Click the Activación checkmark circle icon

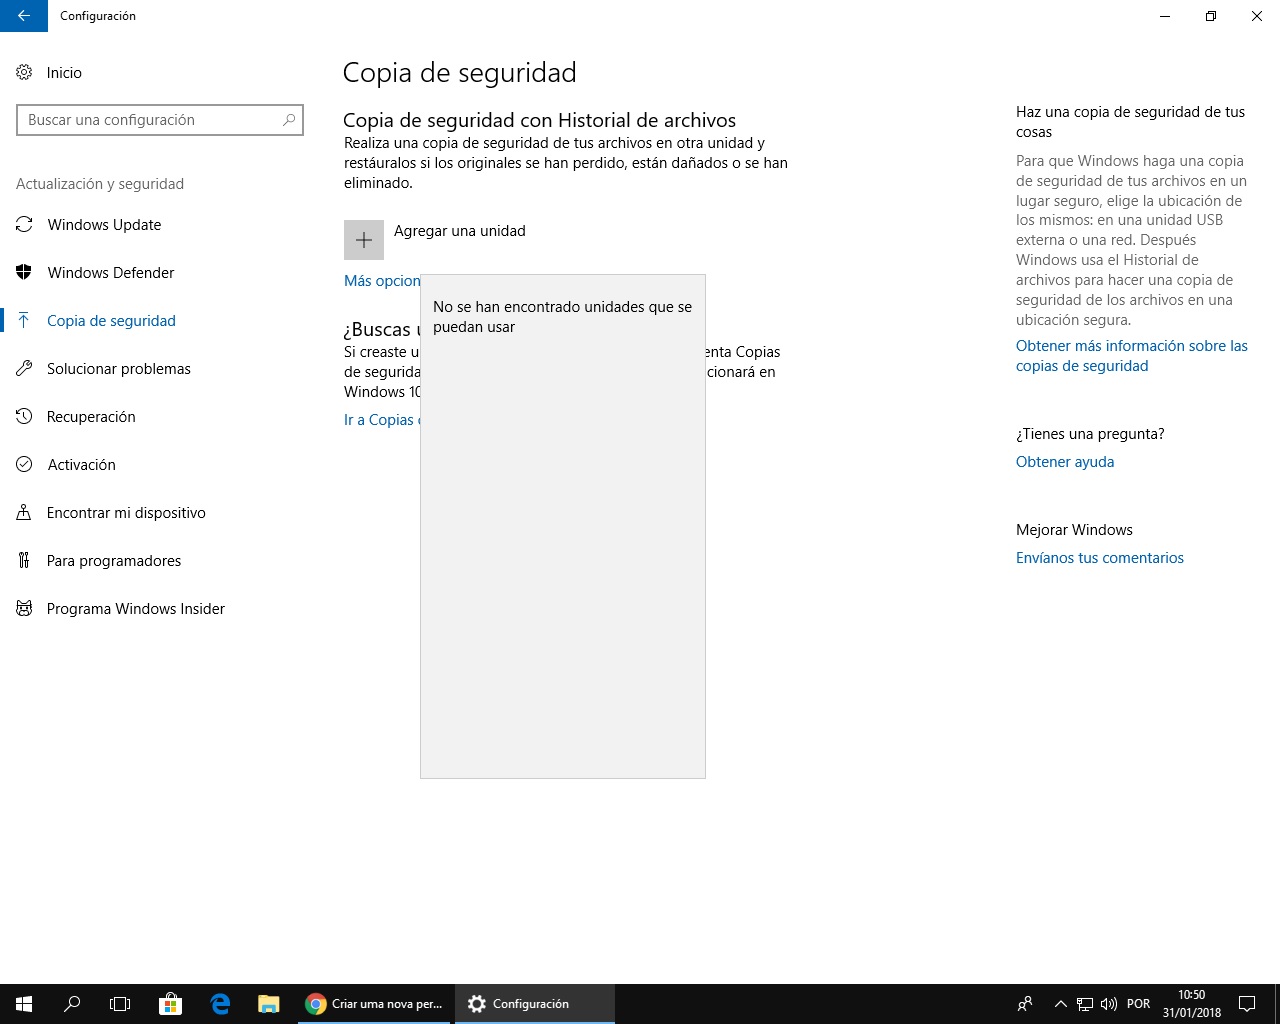point(24,465)
